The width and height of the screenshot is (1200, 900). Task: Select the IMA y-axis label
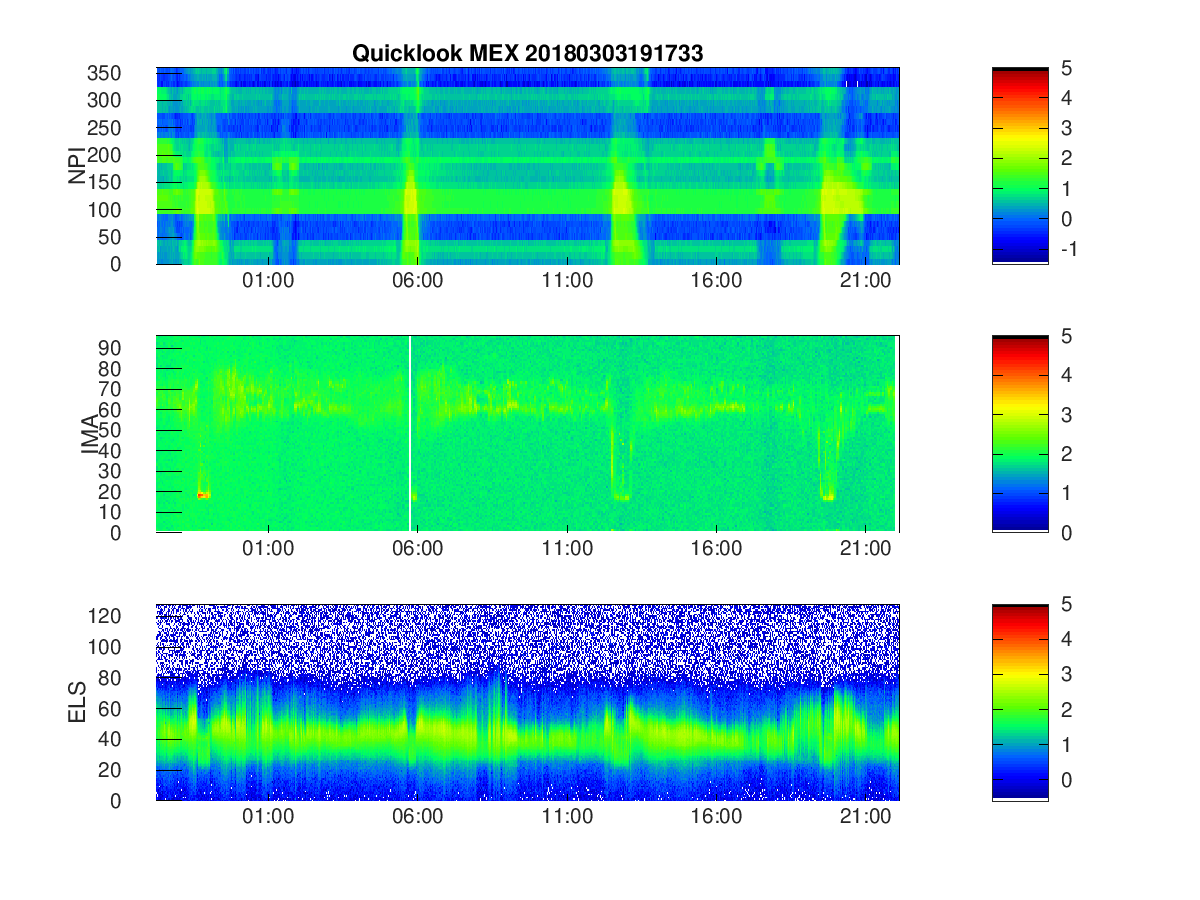[90, 434]
